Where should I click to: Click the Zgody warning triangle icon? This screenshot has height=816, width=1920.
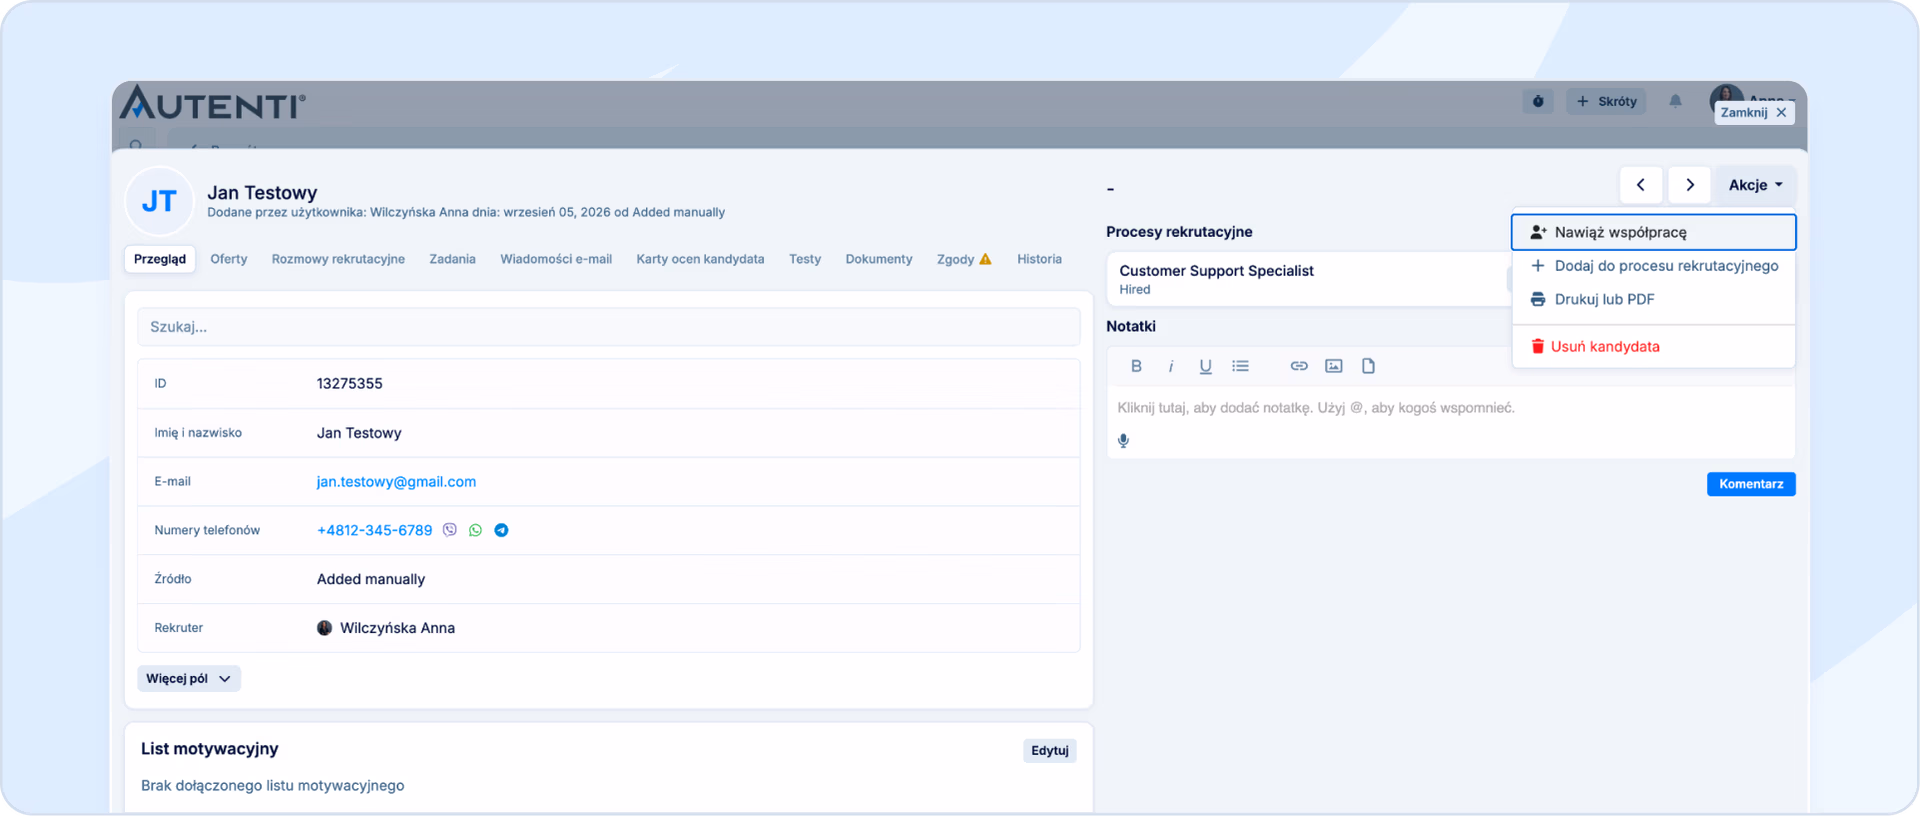click(x=985, y=259)
